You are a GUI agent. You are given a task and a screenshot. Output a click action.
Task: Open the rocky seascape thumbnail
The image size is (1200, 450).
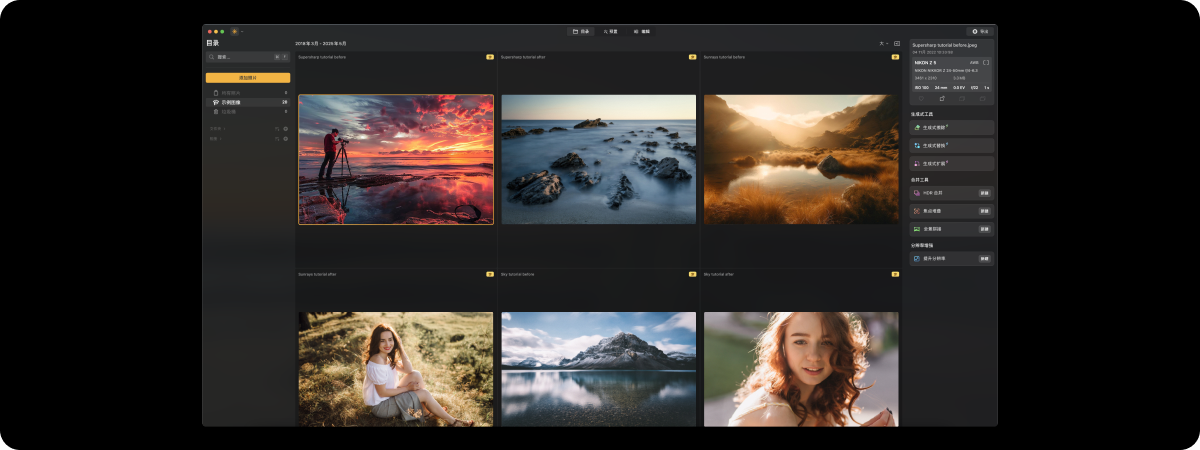[598, 159]
